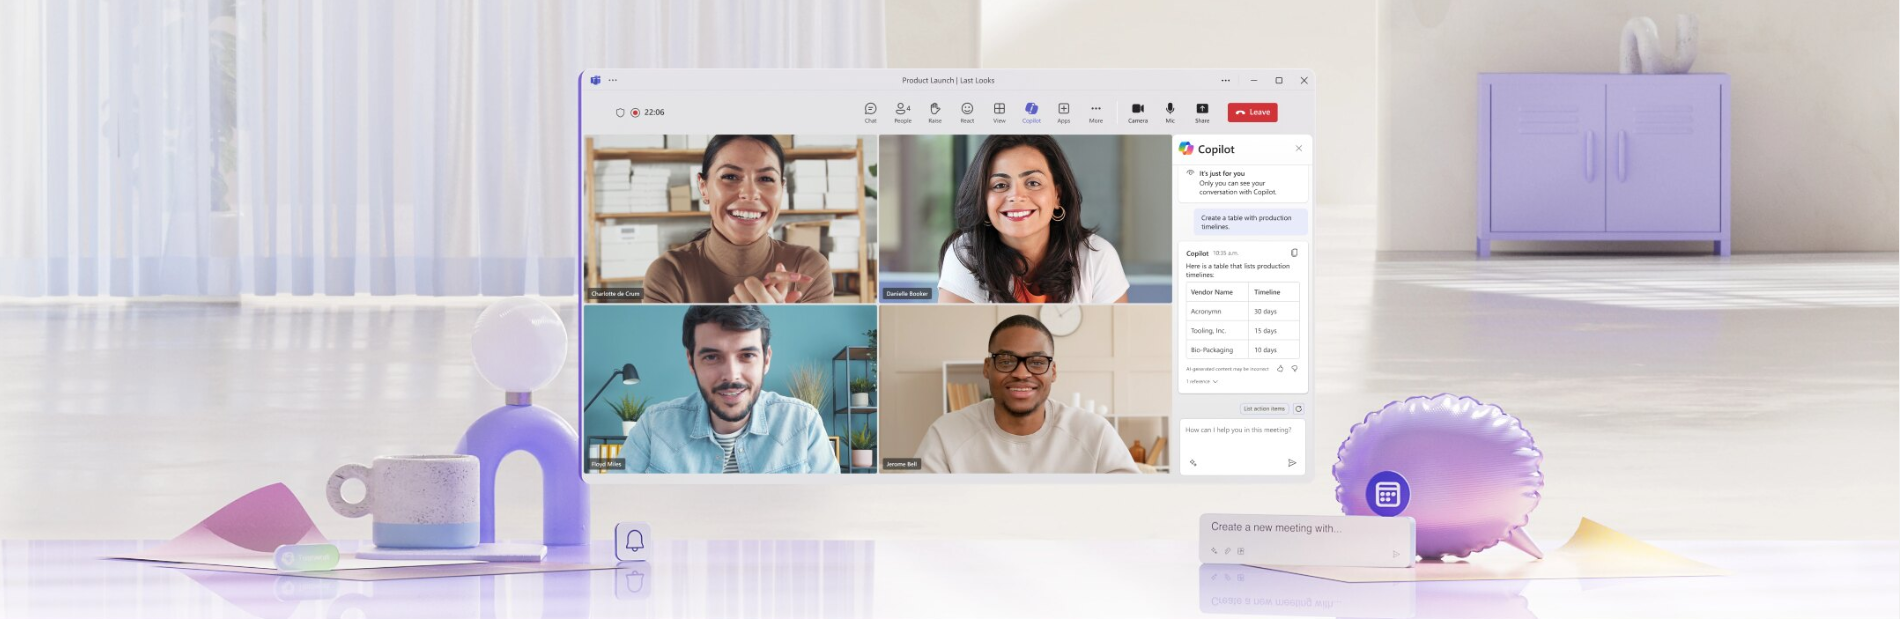Viewport: 1900px width, 619px height.
Task: Copy the Copilot response
Action: 1294,253
